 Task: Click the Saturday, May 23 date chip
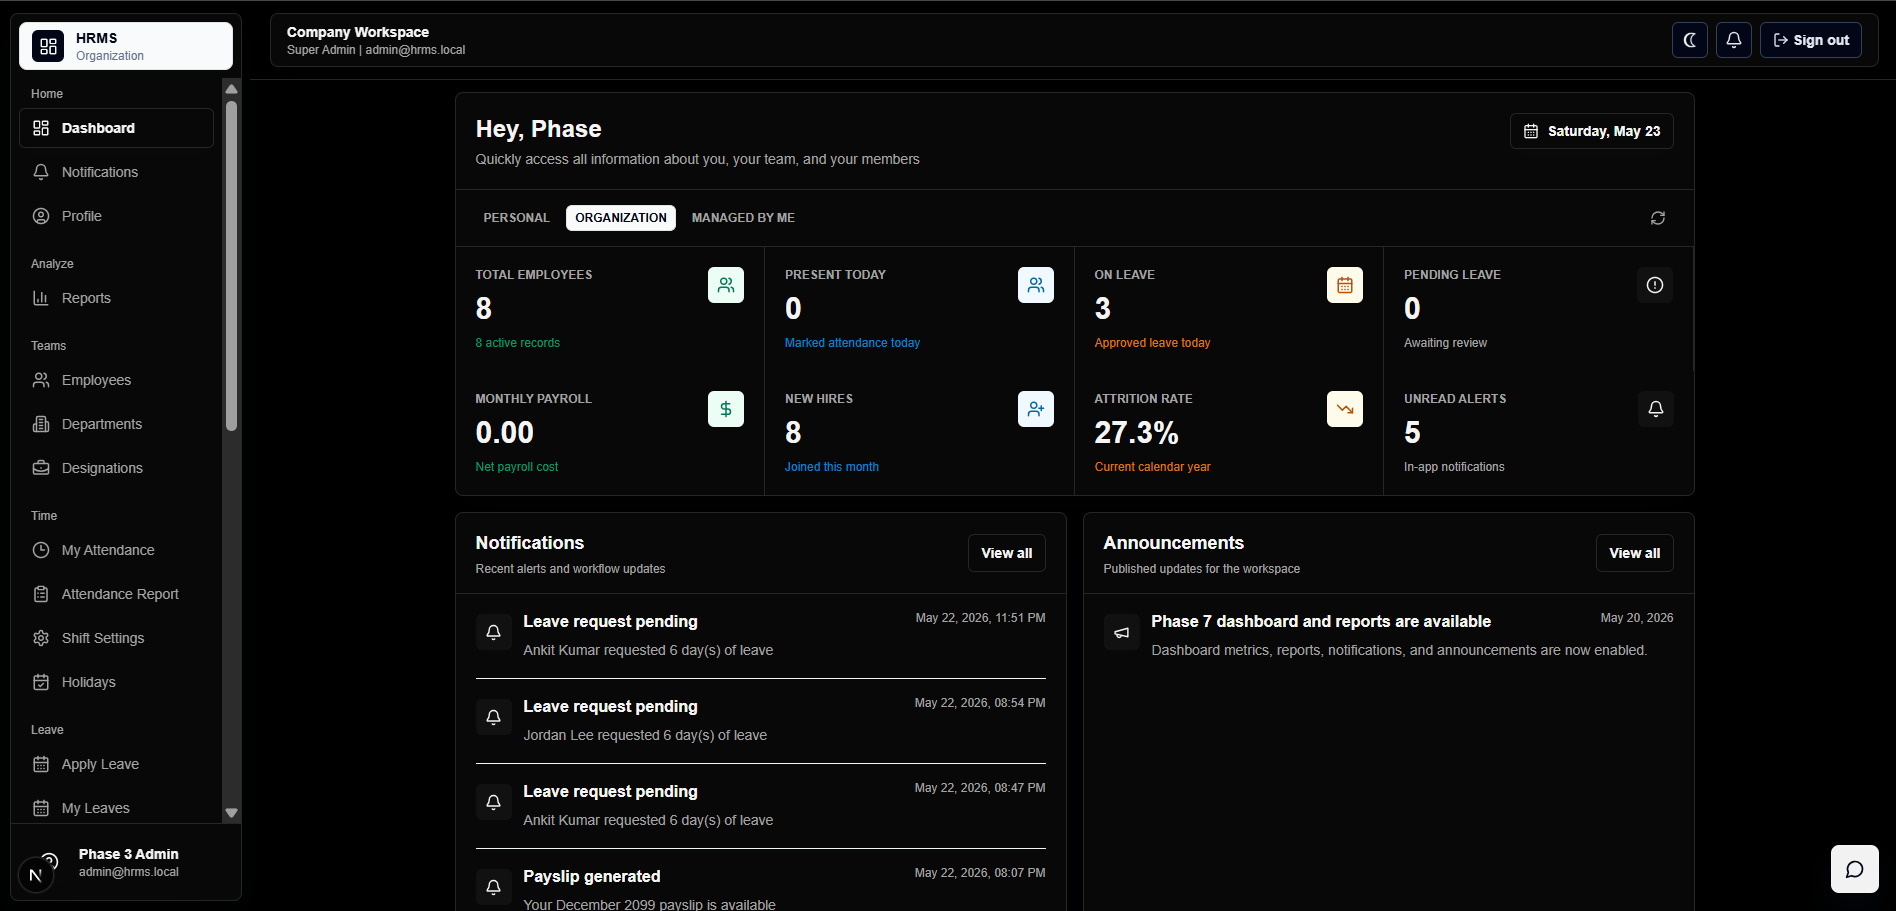coord(1591,131)
